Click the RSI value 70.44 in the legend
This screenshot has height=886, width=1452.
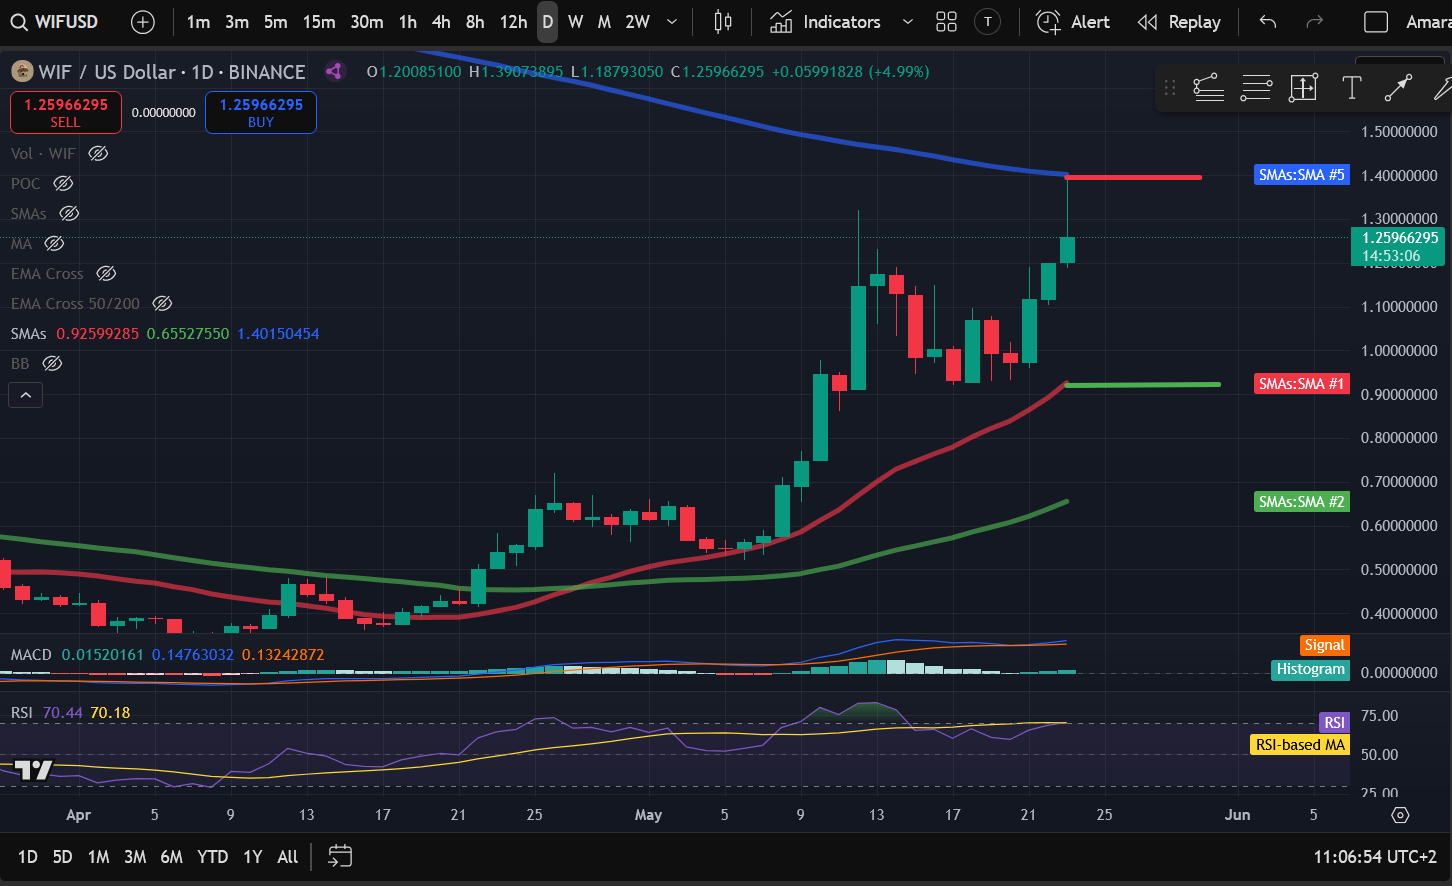pos(63,713)
